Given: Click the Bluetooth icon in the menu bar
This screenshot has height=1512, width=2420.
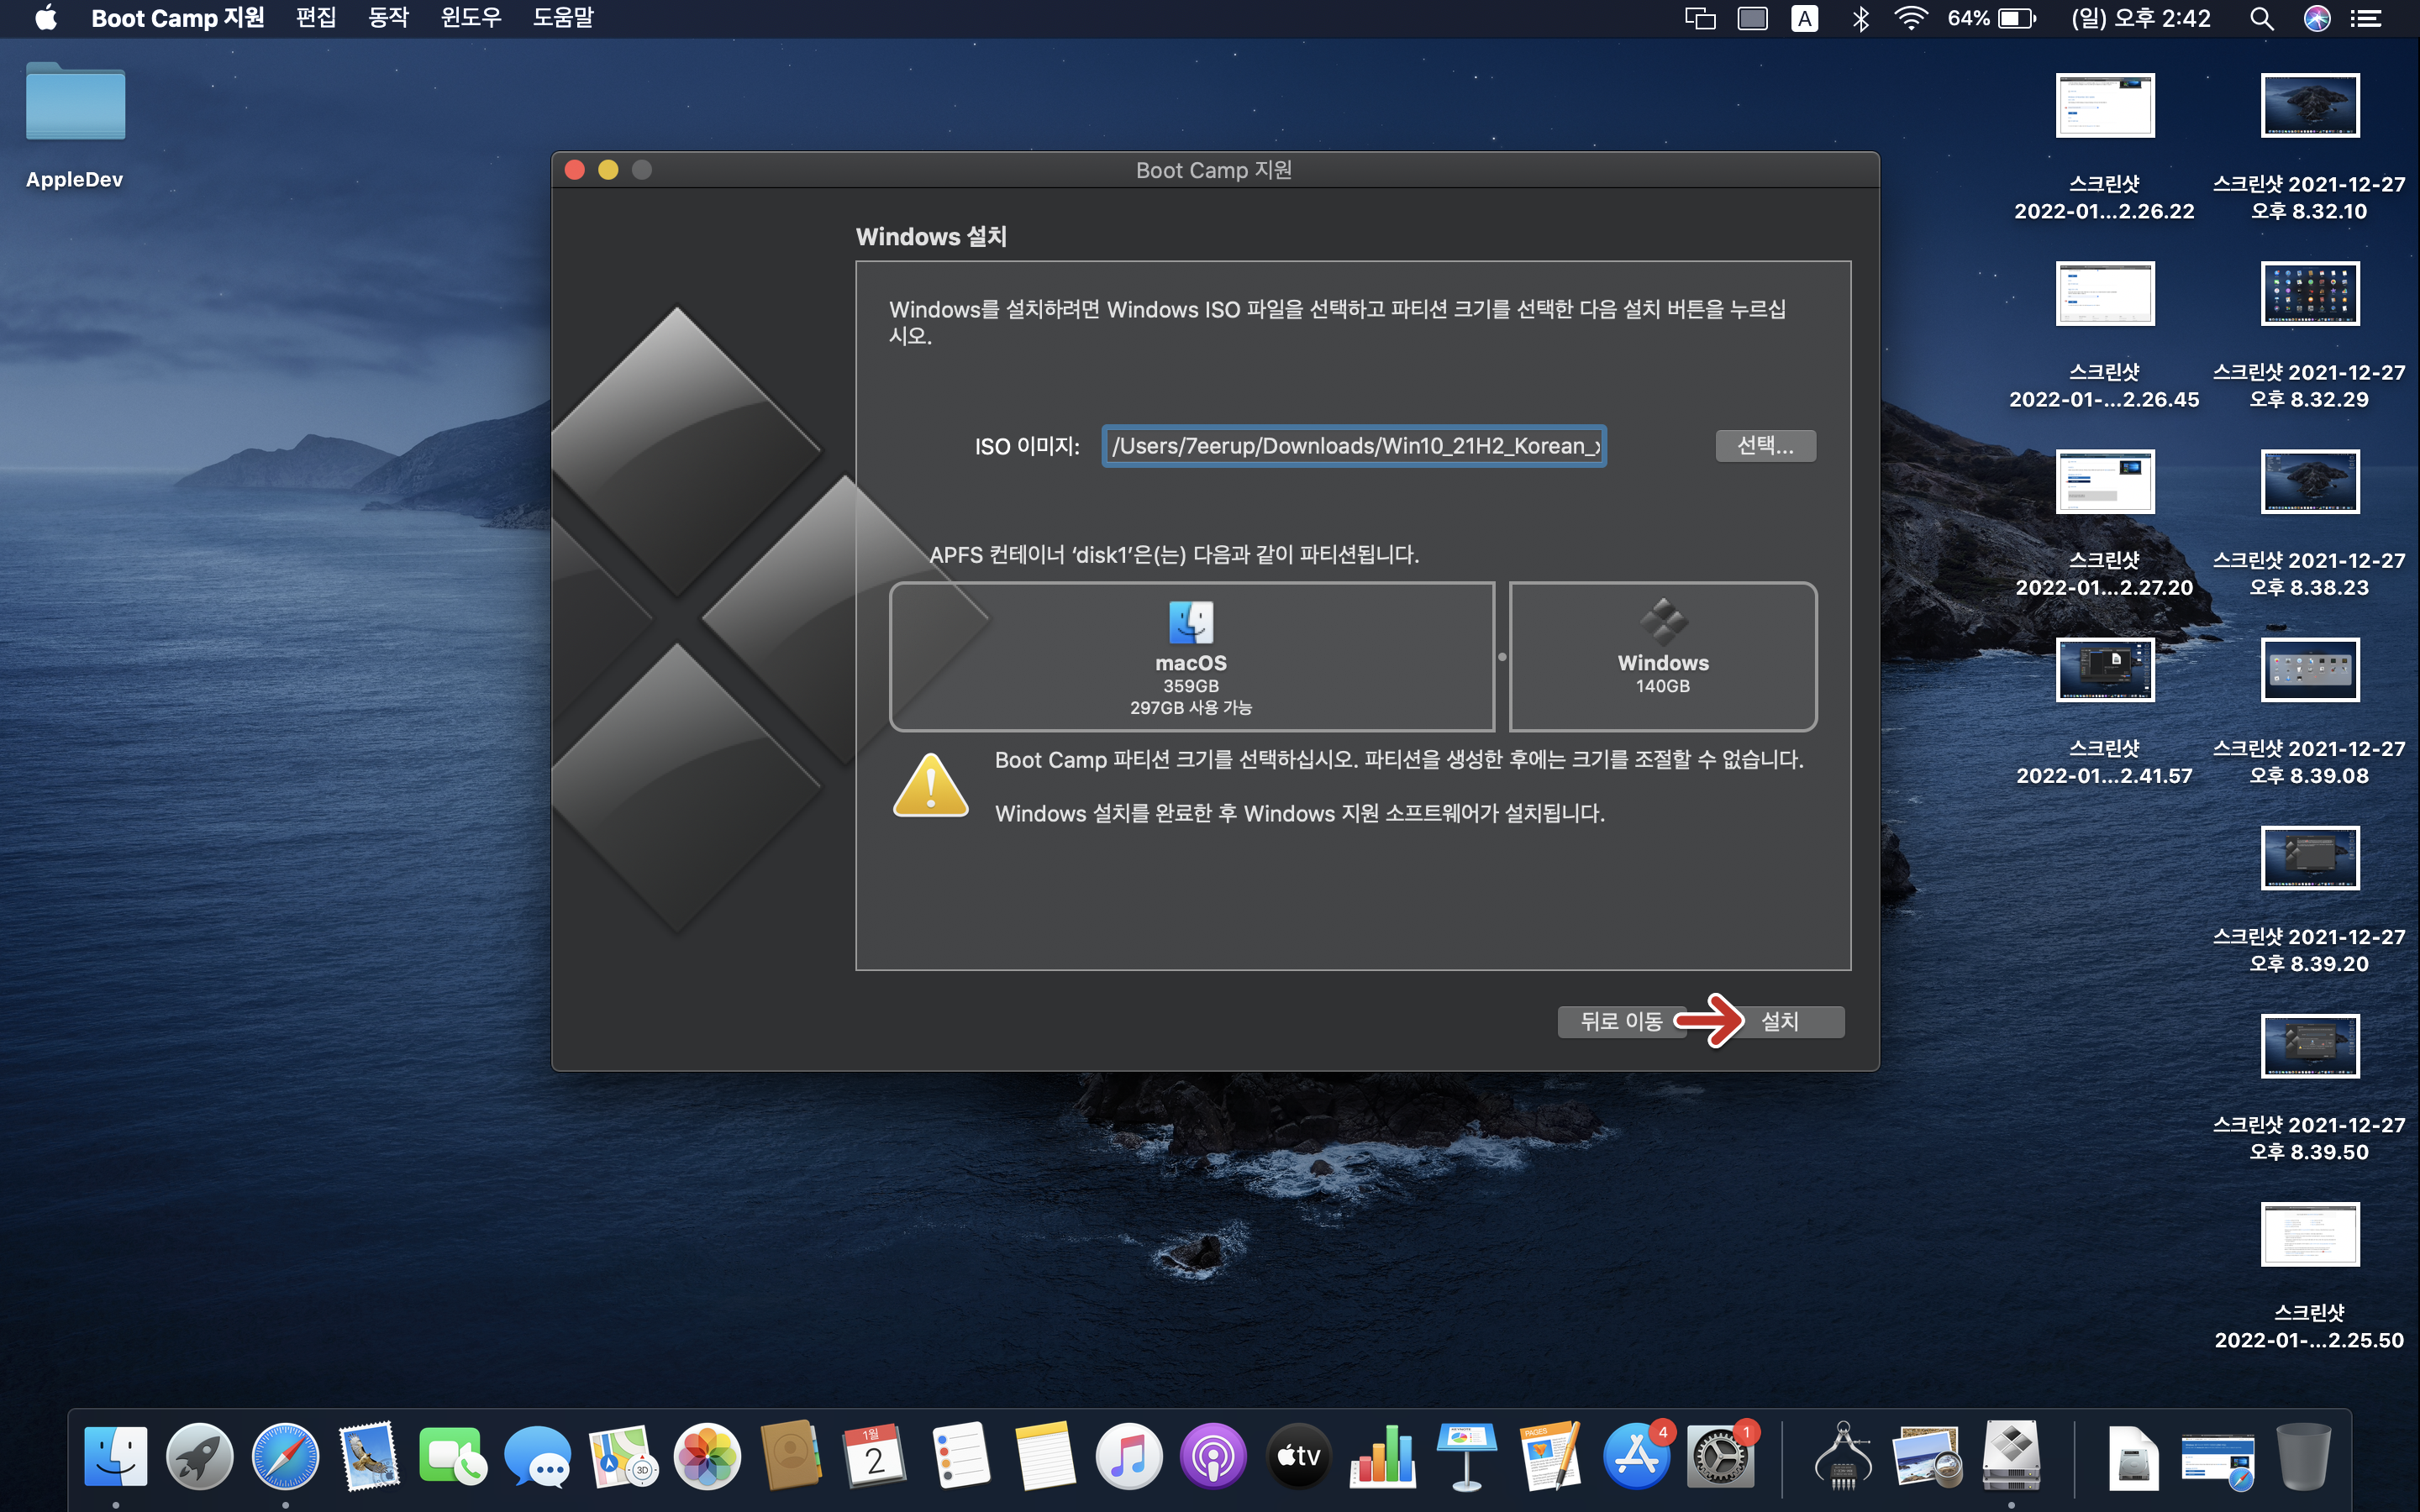Looking at the screenshot, I should coord(1860,18).
